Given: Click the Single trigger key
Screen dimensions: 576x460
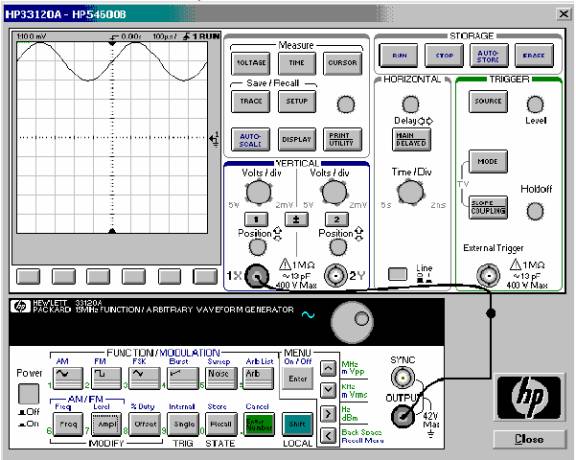Looking at the screenshot, I should [183, 424].
